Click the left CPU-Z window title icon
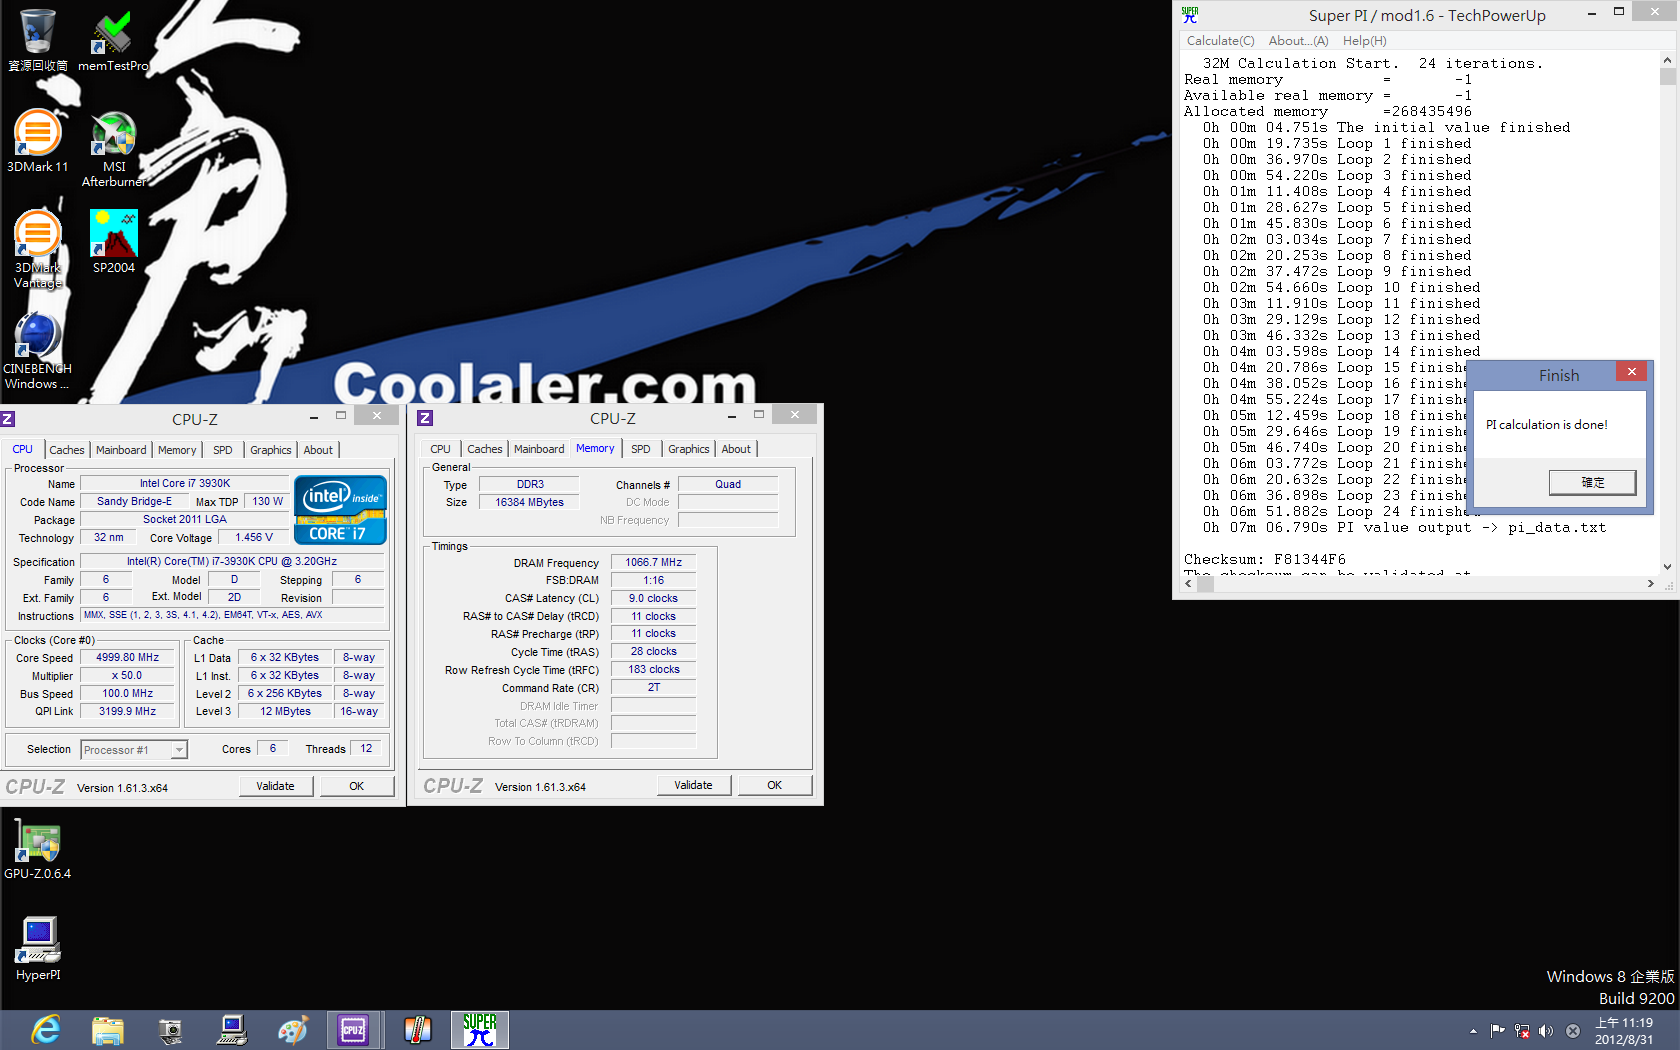This screenshot has width=1680, height=1050. pos(8,419)
